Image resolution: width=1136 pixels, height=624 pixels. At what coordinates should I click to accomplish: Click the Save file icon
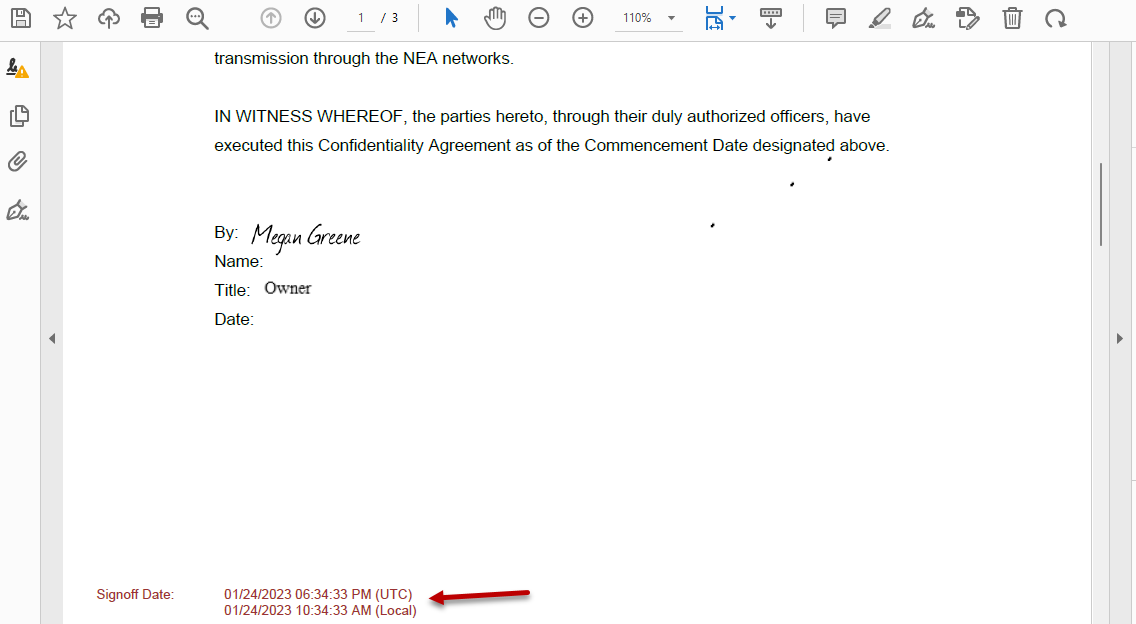coord(21,18)
